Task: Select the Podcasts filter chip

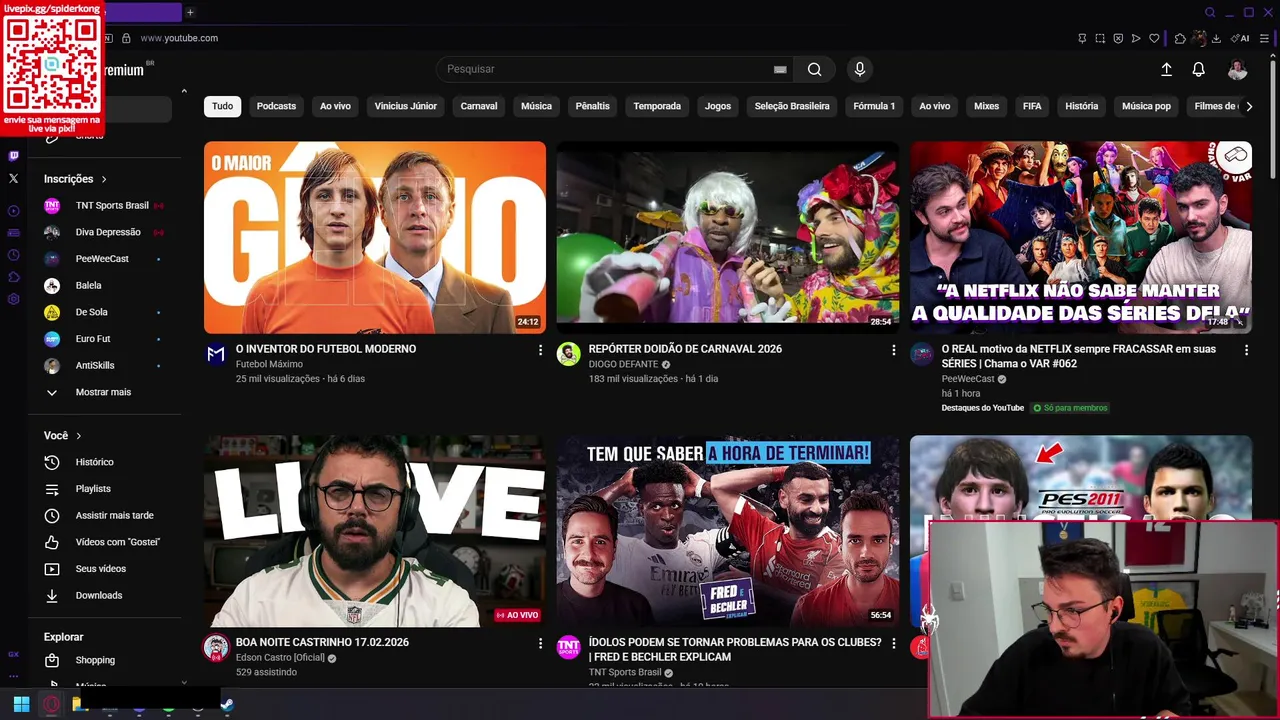Action: click(276, 106)
